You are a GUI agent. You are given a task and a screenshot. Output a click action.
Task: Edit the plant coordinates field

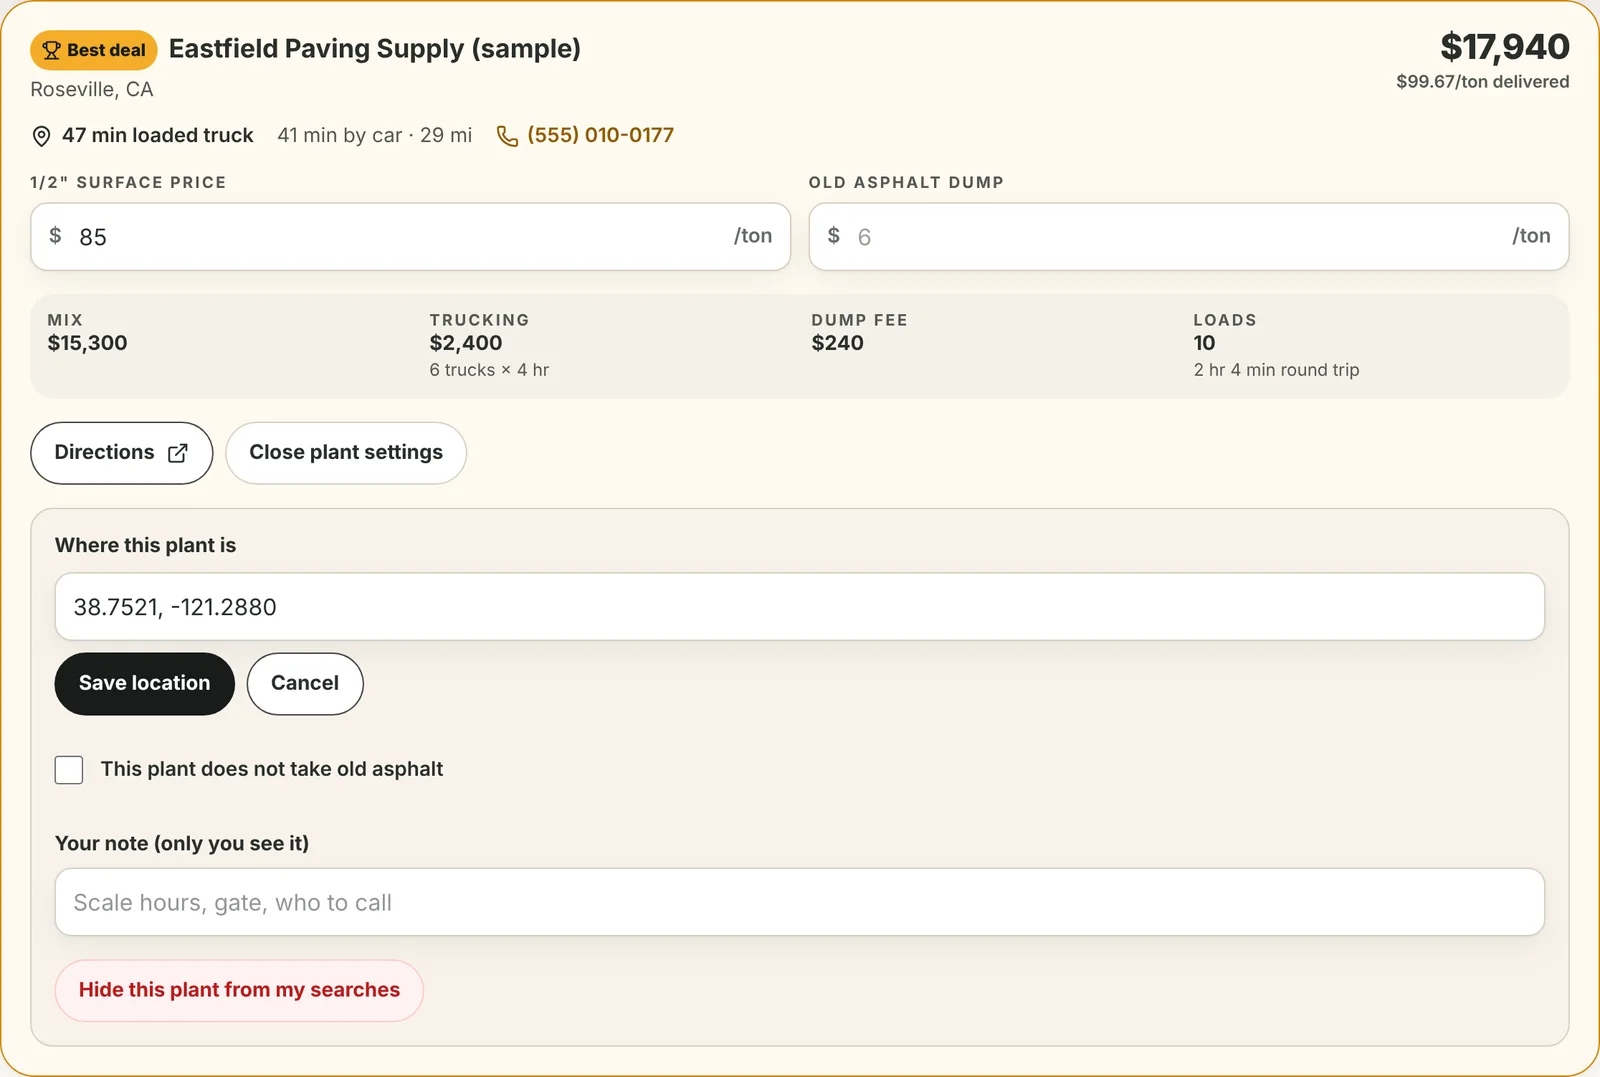point(800,607)
